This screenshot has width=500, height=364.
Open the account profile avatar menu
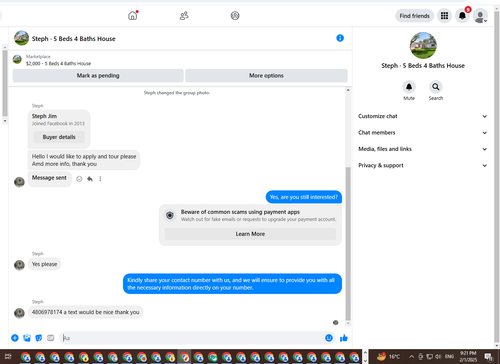(x=480, y=16)
